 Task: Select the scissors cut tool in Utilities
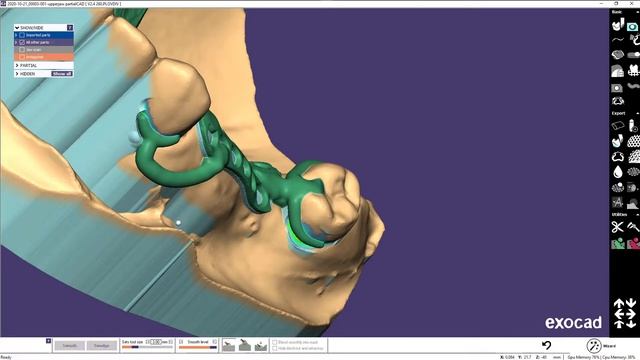pyautogui.click(x=618, y=227)
